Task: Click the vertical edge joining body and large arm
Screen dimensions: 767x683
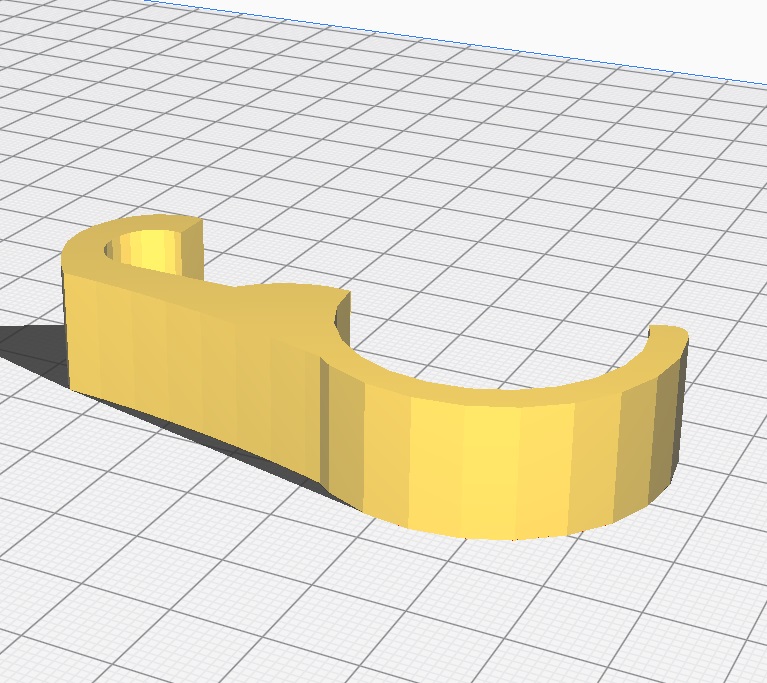Action: 323,420
